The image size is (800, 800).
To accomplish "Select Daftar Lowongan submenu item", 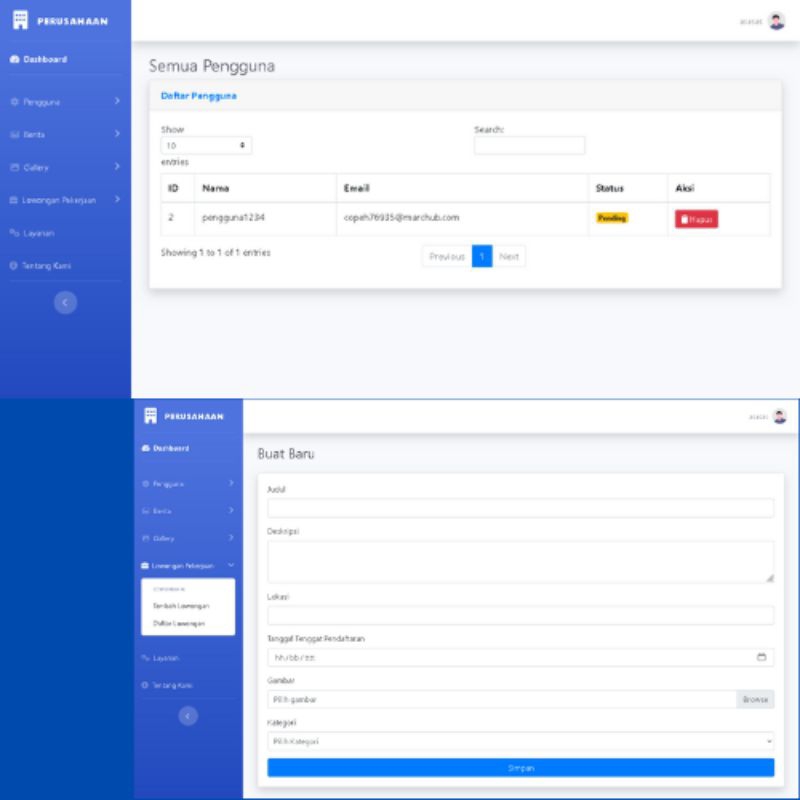I will coord(179,623).
